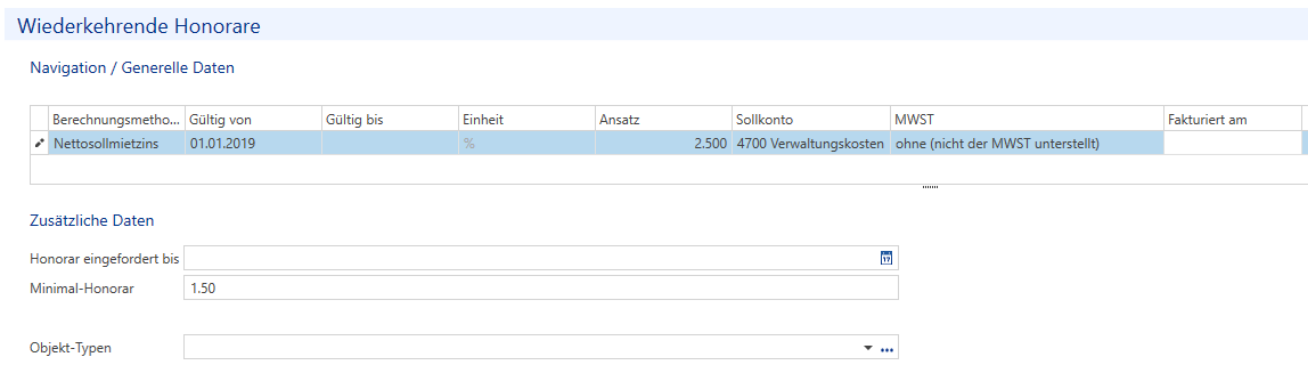The height and width of the screenshot is (365, 1308).
Task: Click the Gültig bis column header
Action: [390, 119]
